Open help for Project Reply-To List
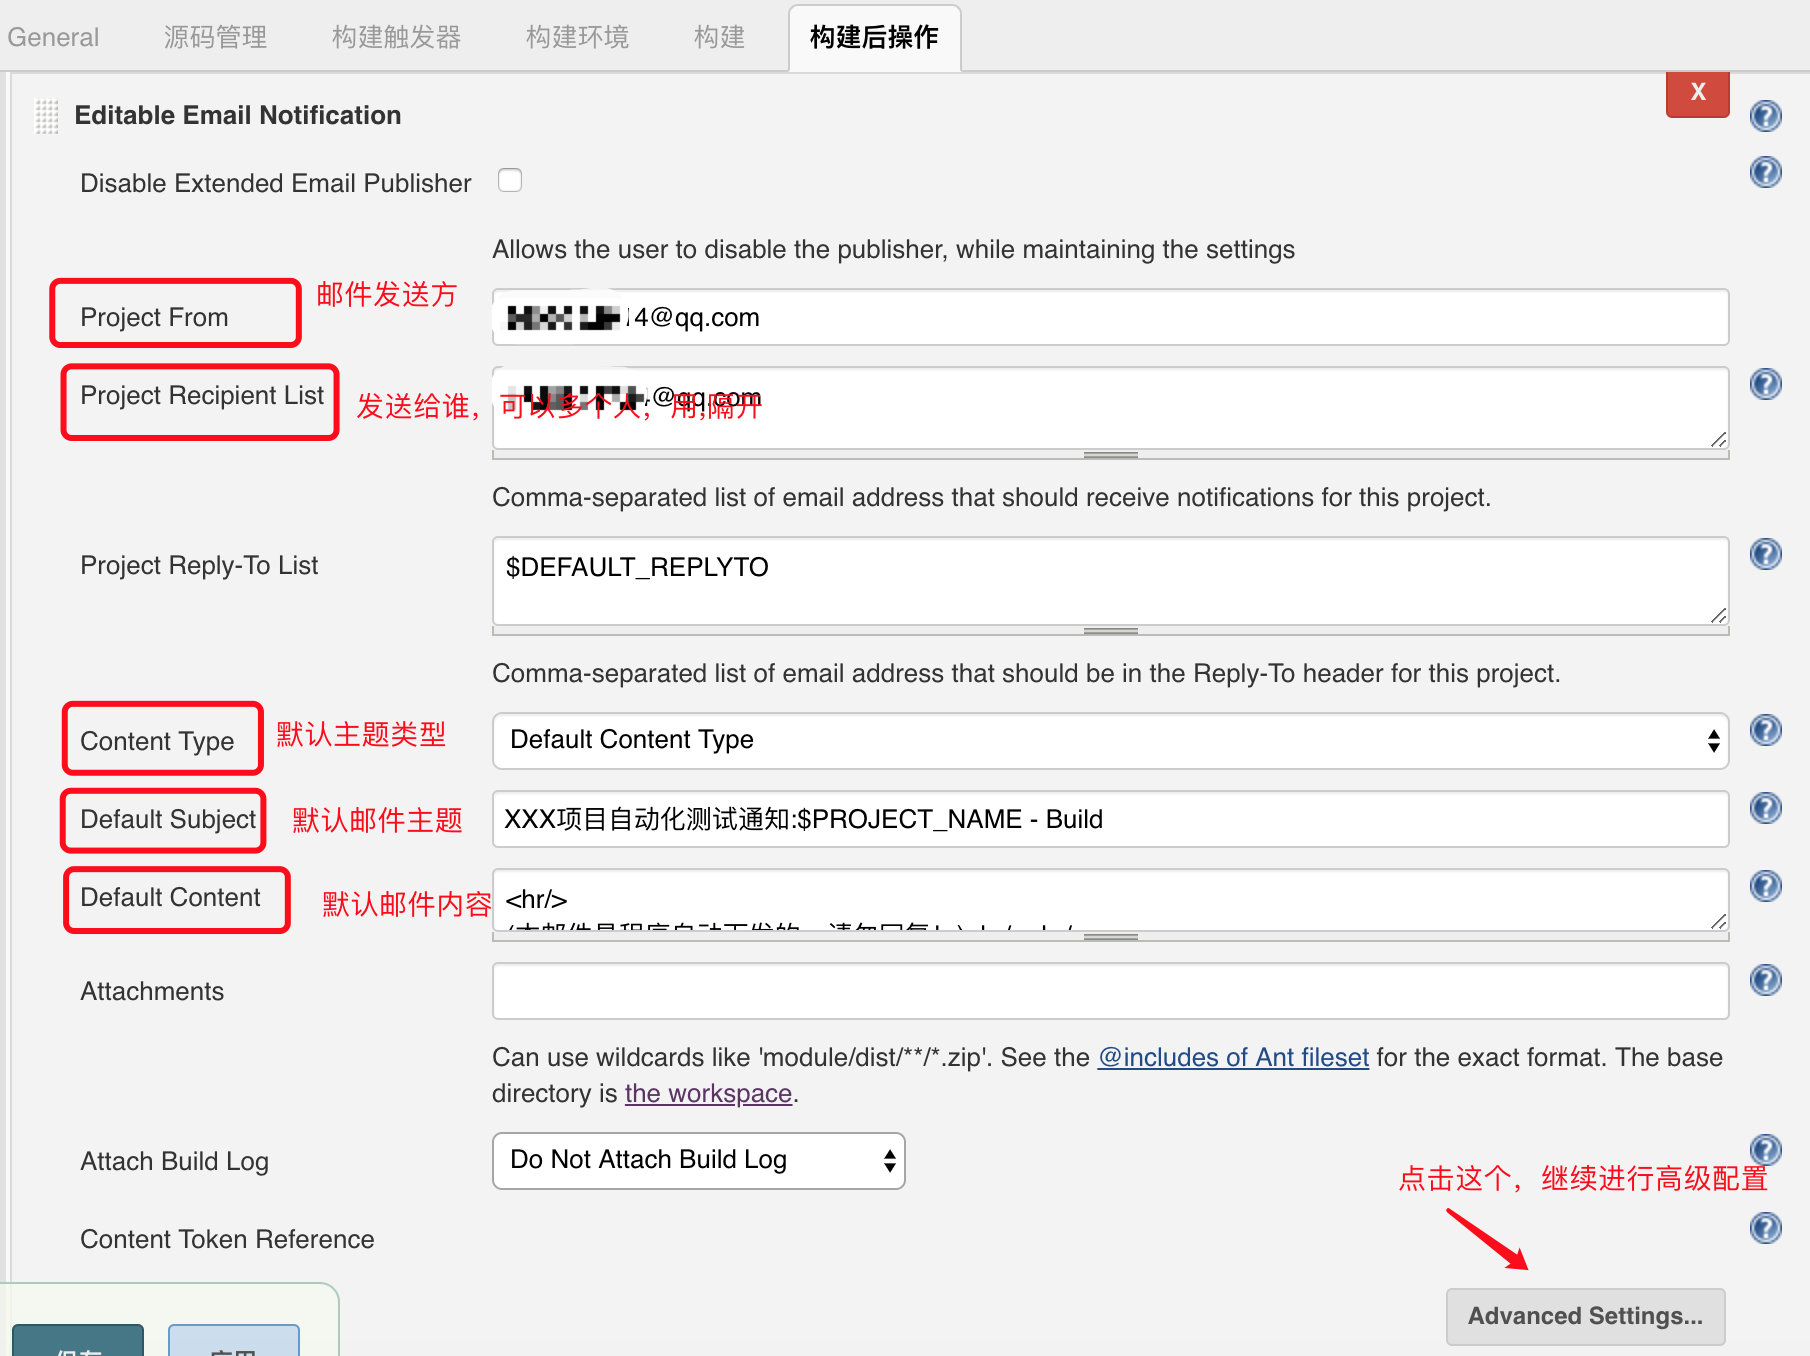Screen dimensions: 1810x1356 1766,554
